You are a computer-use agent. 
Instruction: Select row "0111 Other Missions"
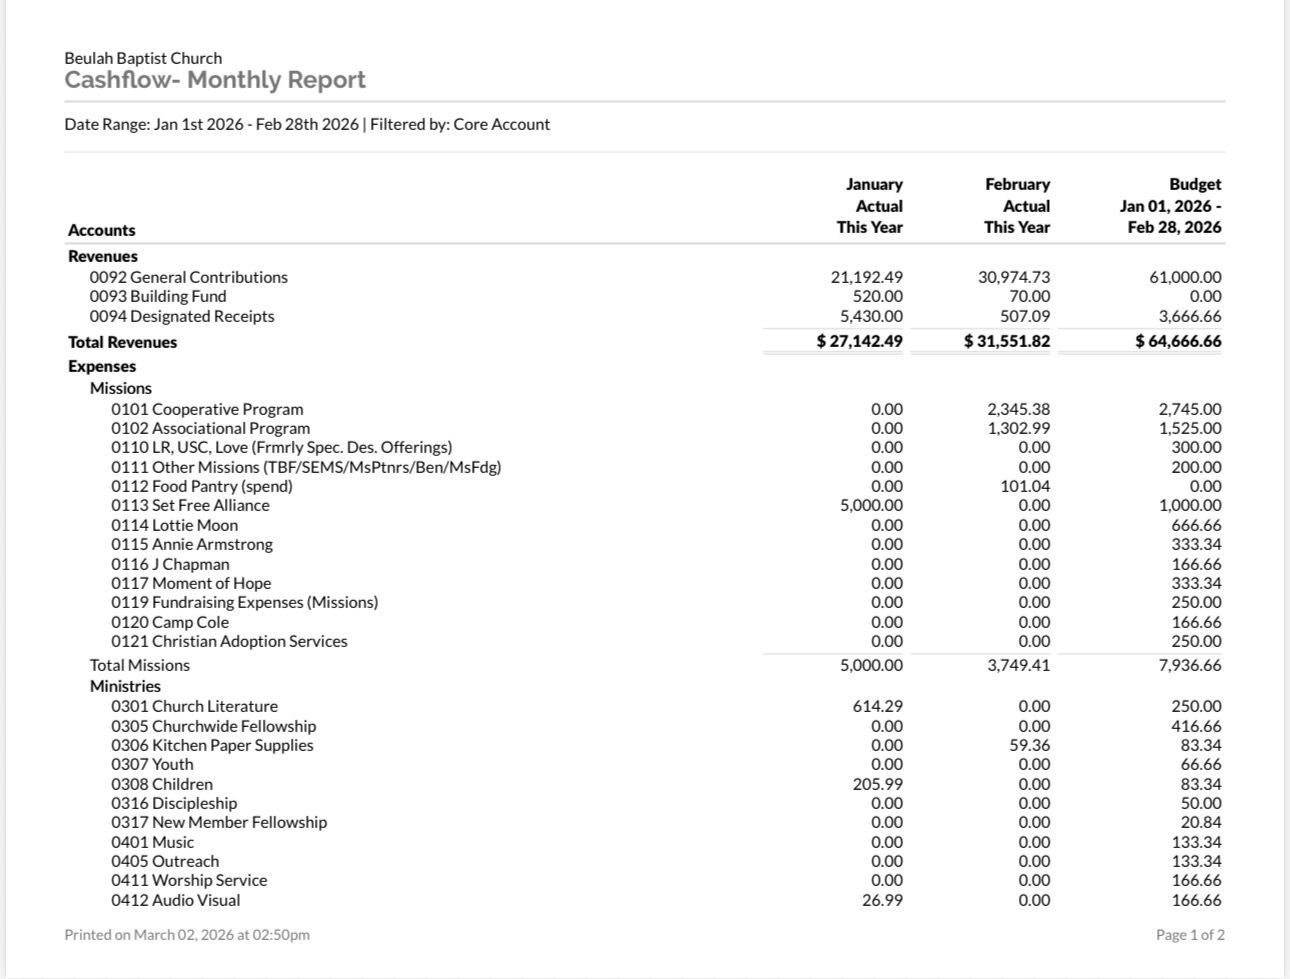tap(645, 467)
